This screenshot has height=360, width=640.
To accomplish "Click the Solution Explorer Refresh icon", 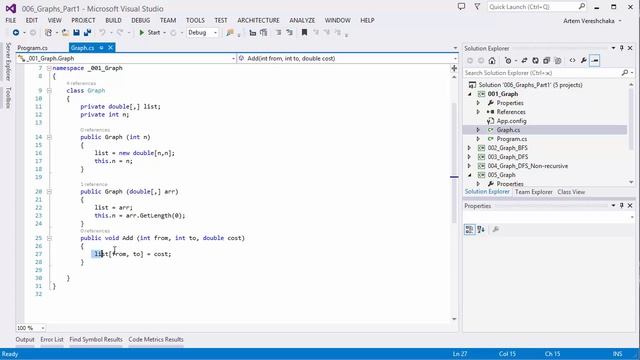I will click(535, 60).
